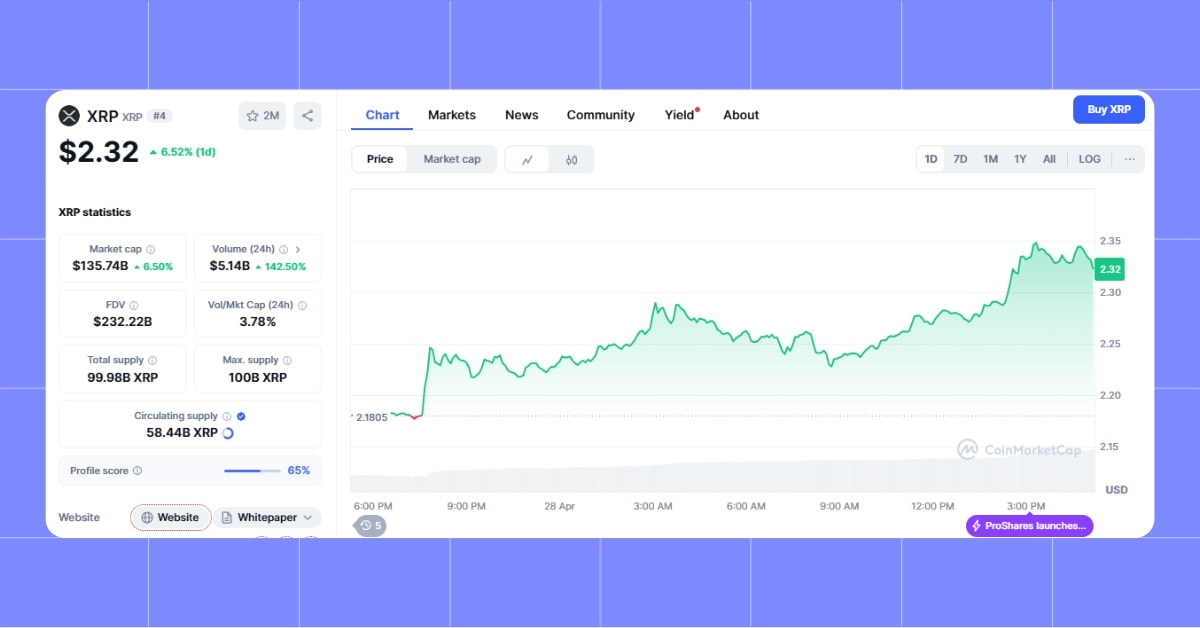Open the chart more options menu
This screenshot has height=628, width=1200.
click(x=1129, y=159)
